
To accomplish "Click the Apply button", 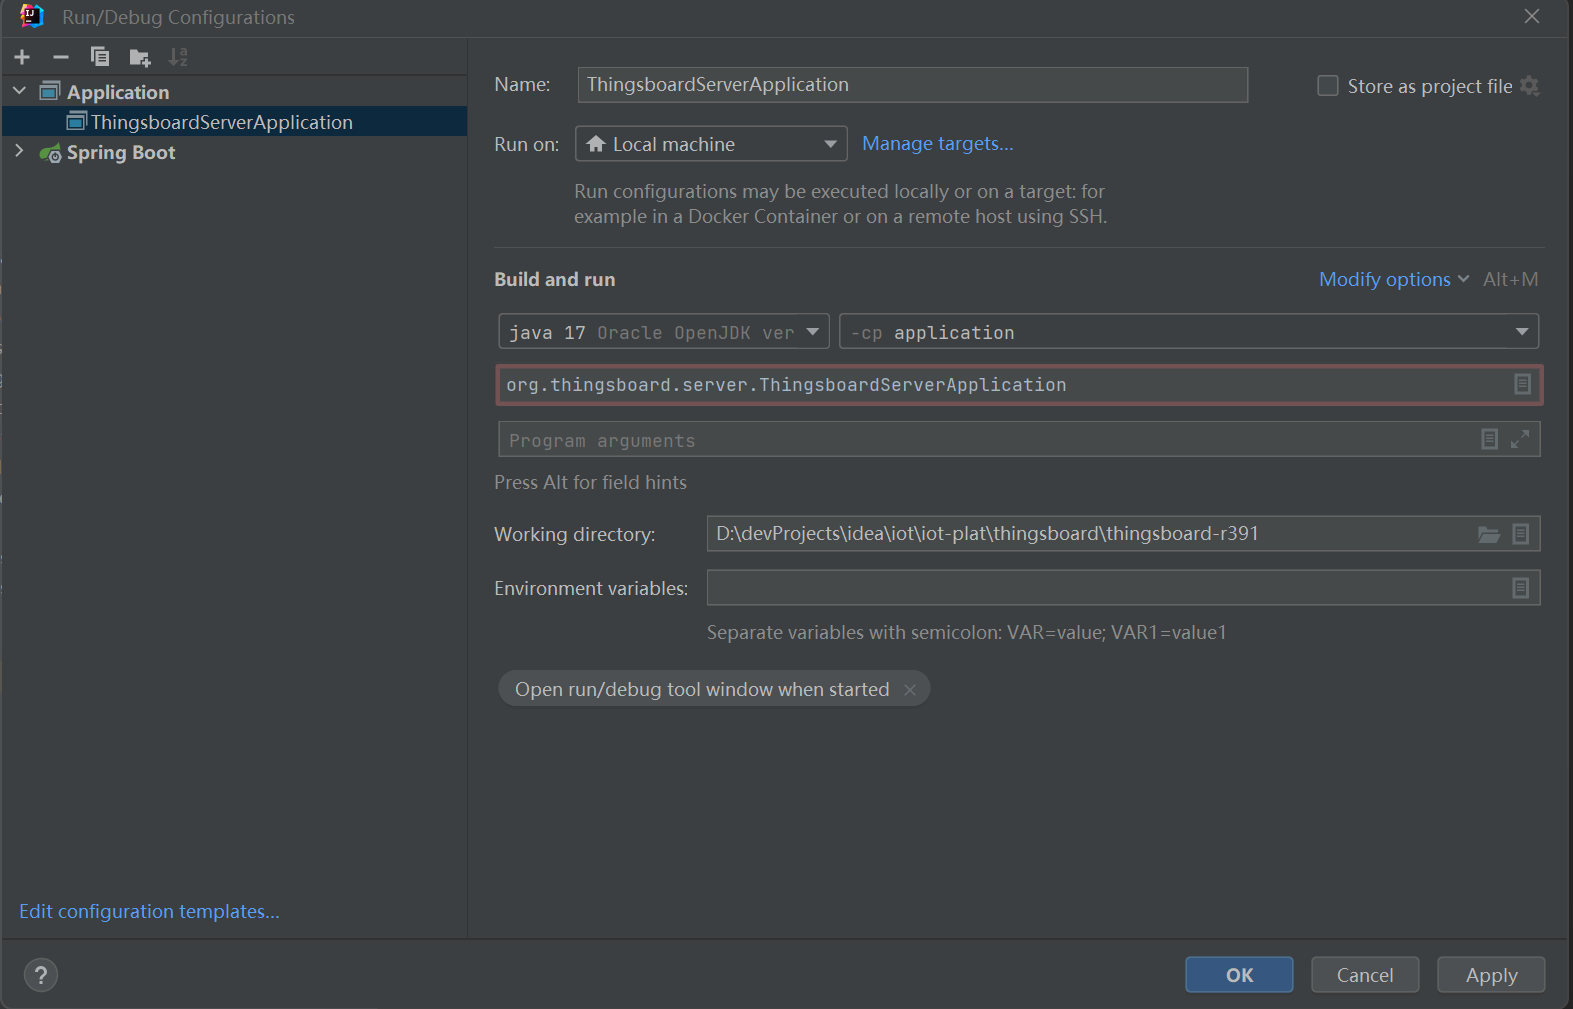I will 1491,975.
